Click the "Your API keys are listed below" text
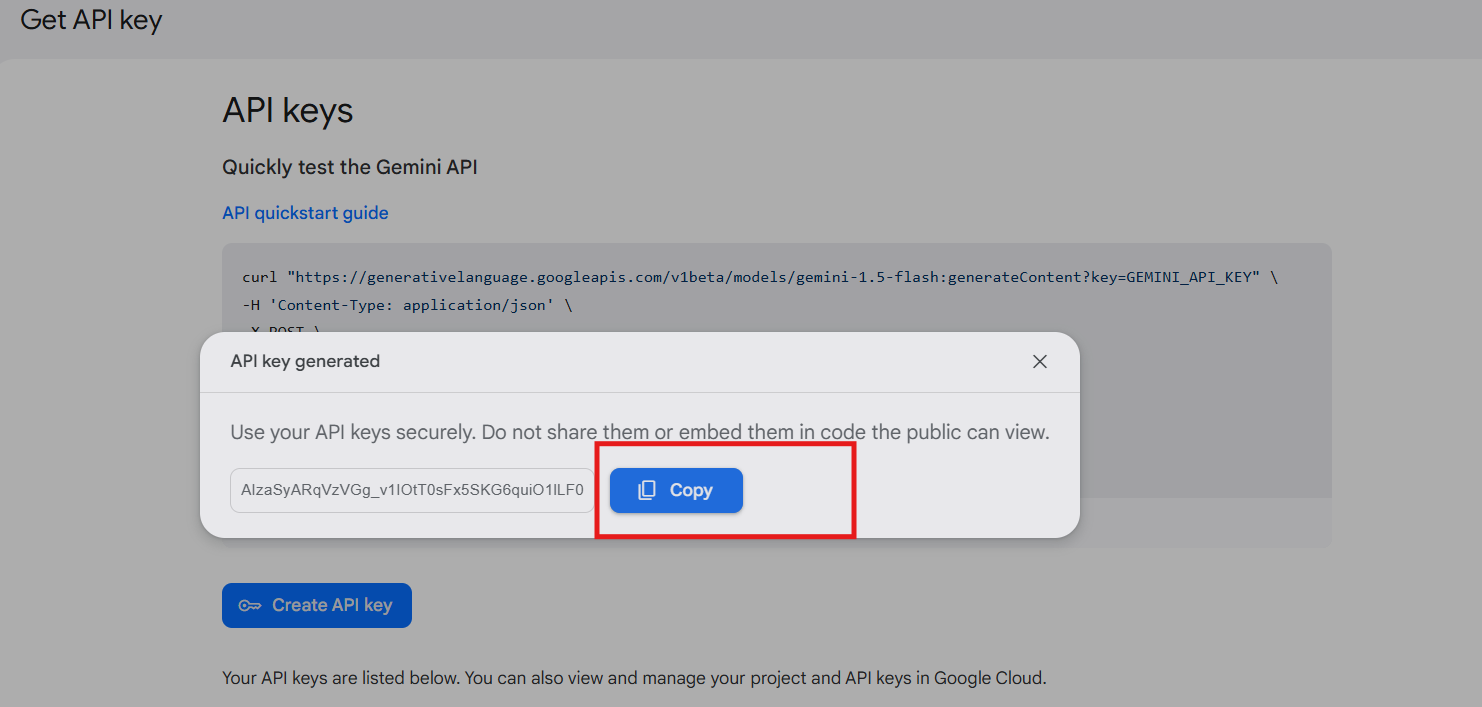The height and width of the screenshot is (707, 1482). point(634,677)
